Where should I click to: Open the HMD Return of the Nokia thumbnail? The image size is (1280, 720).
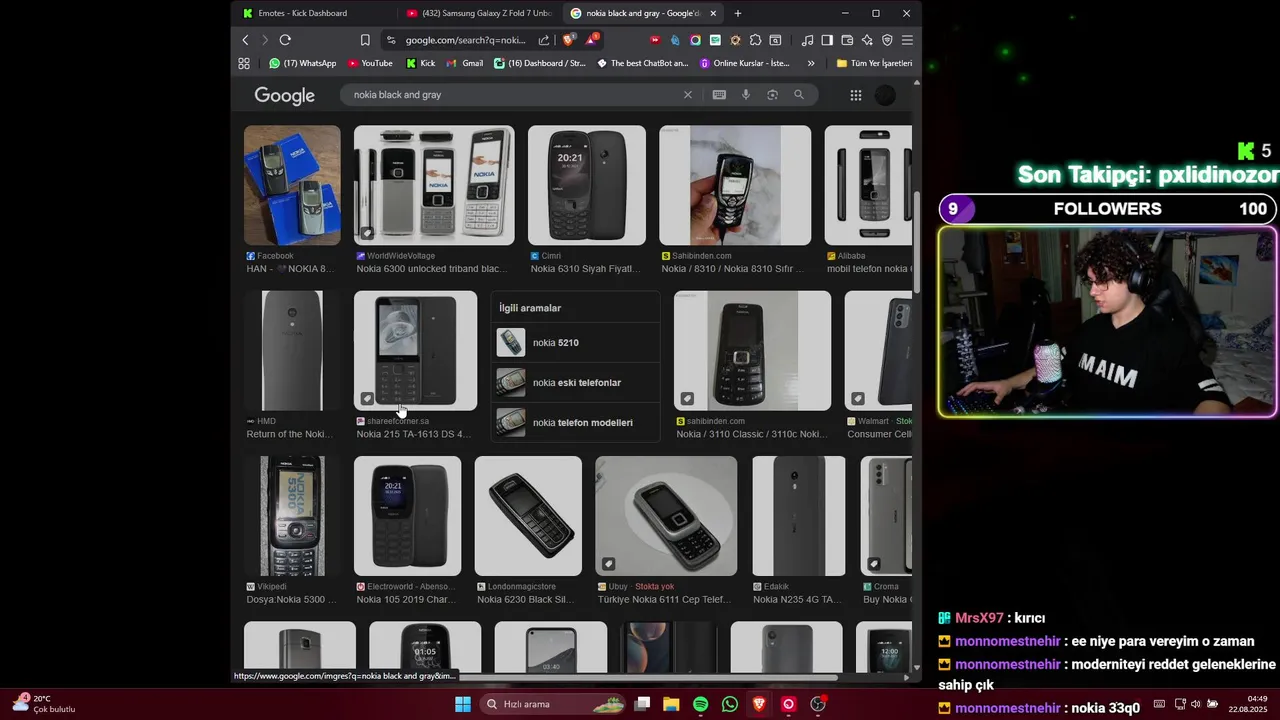(292, 351)
